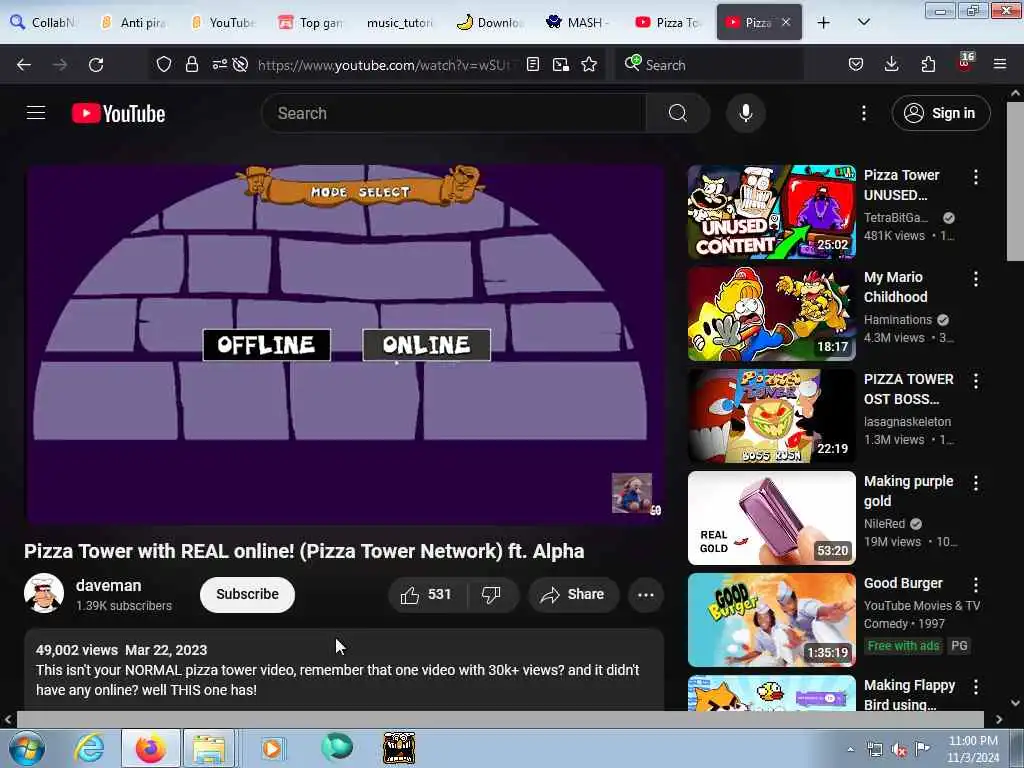Focus the Firefox URL address bar
Screen dimensions: 1024x768
pos(385,65)
